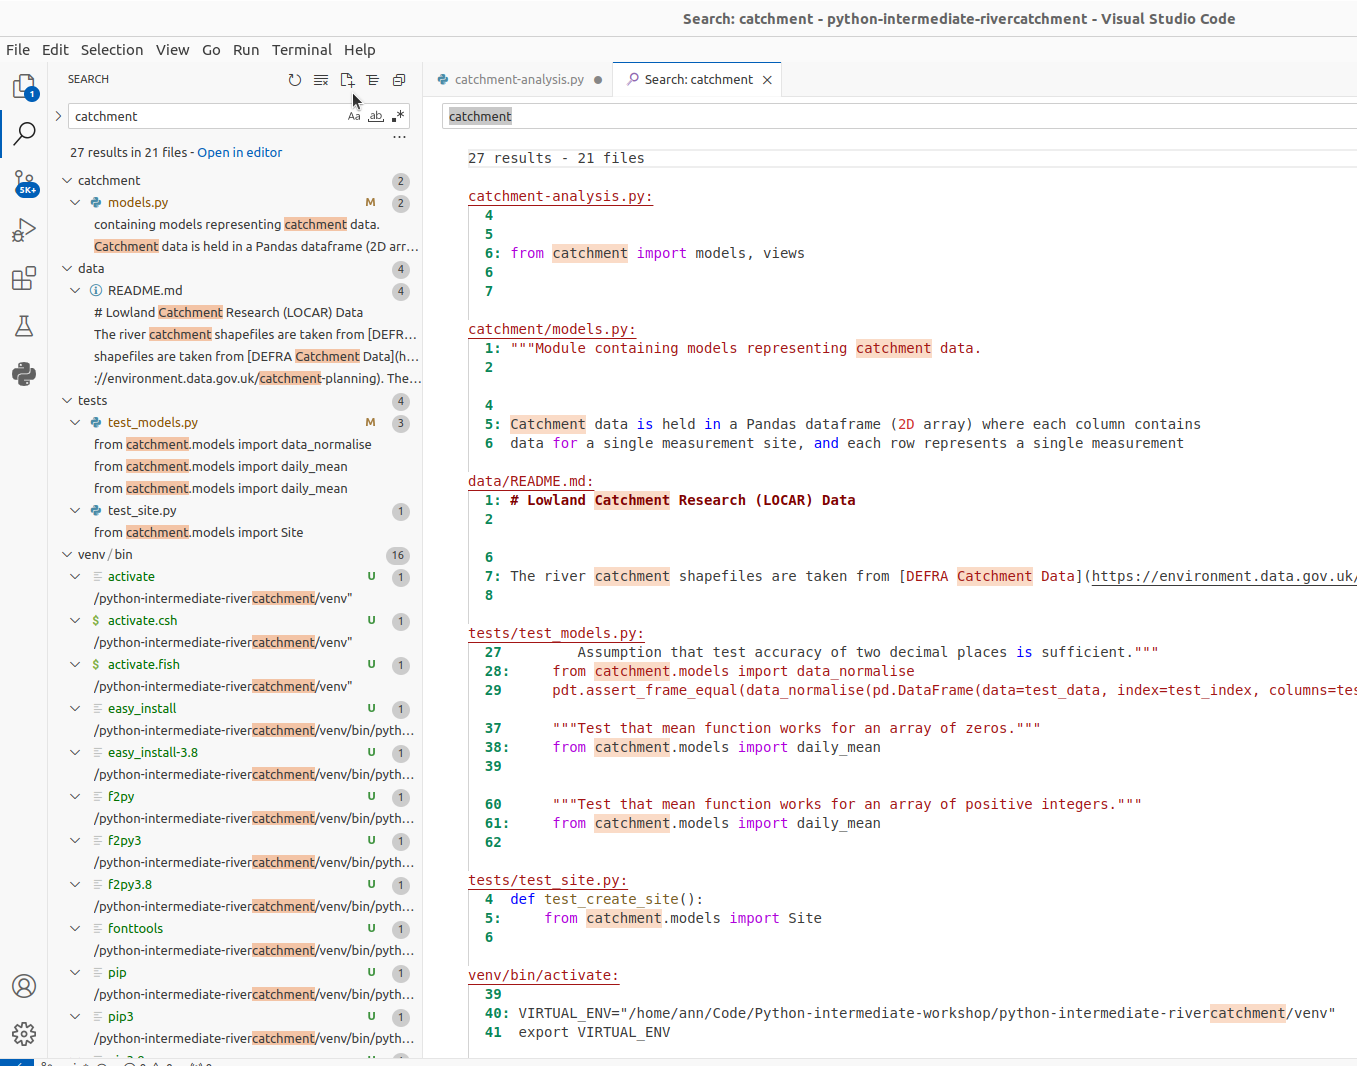This screenshot has height=1066, width=1357.
Task: Open data/README.md: heading in results editor
Action: 531,481
